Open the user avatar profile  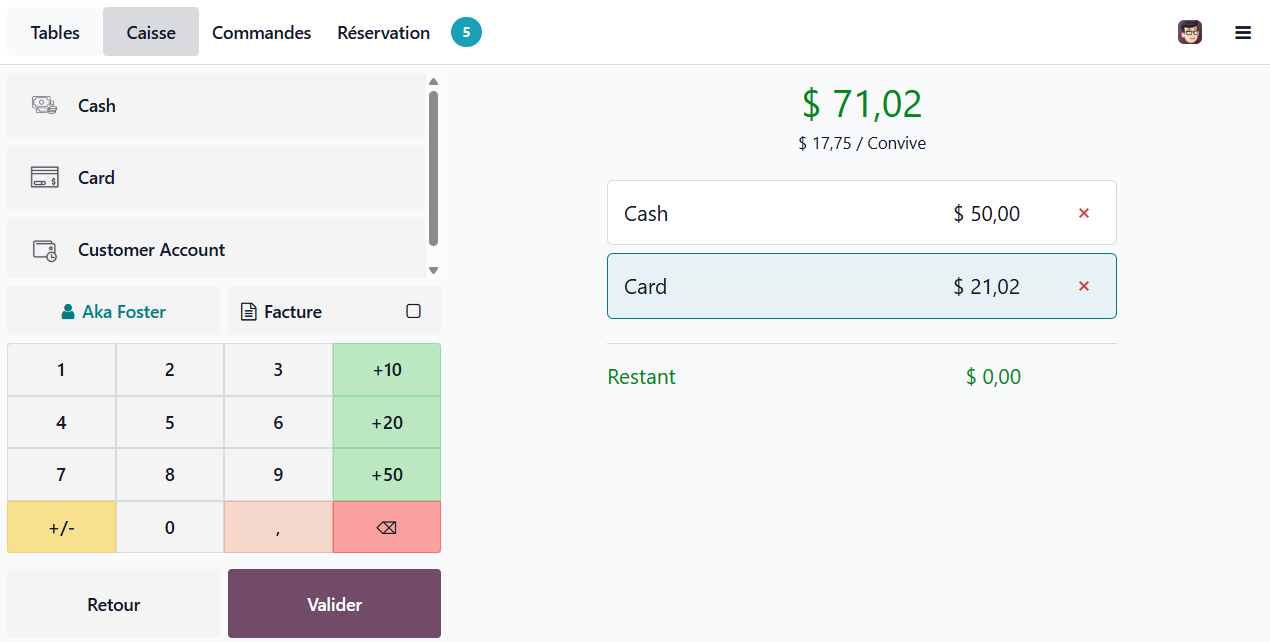pos(1190,32)
